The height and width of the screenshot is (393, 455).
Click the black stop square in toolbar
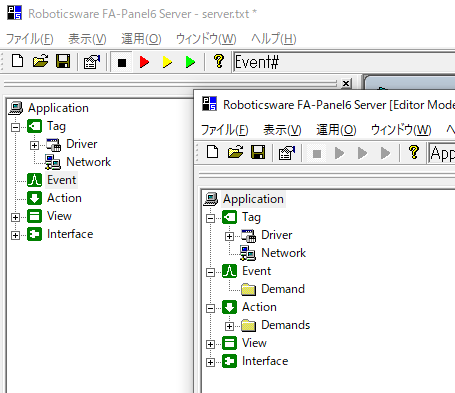(x=122, y=62)
